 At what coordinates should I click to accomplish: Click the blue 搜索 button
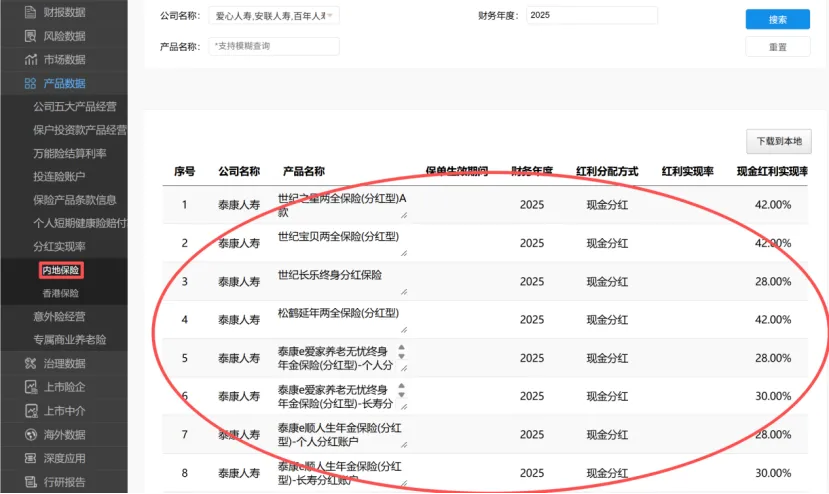(777, 20)
